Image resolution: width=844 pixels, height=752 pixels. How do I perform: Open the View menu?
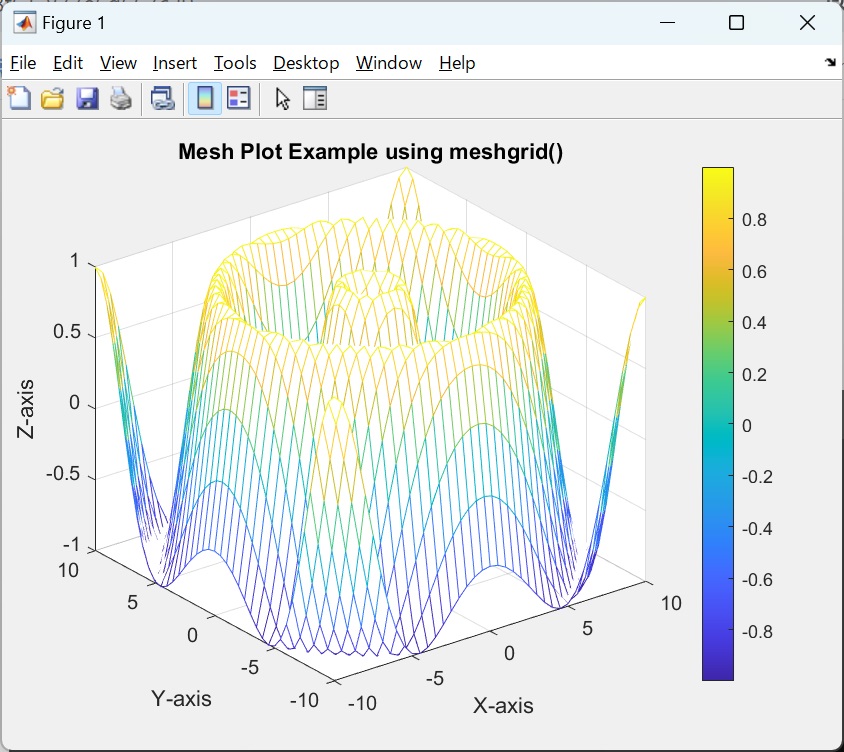118,63
